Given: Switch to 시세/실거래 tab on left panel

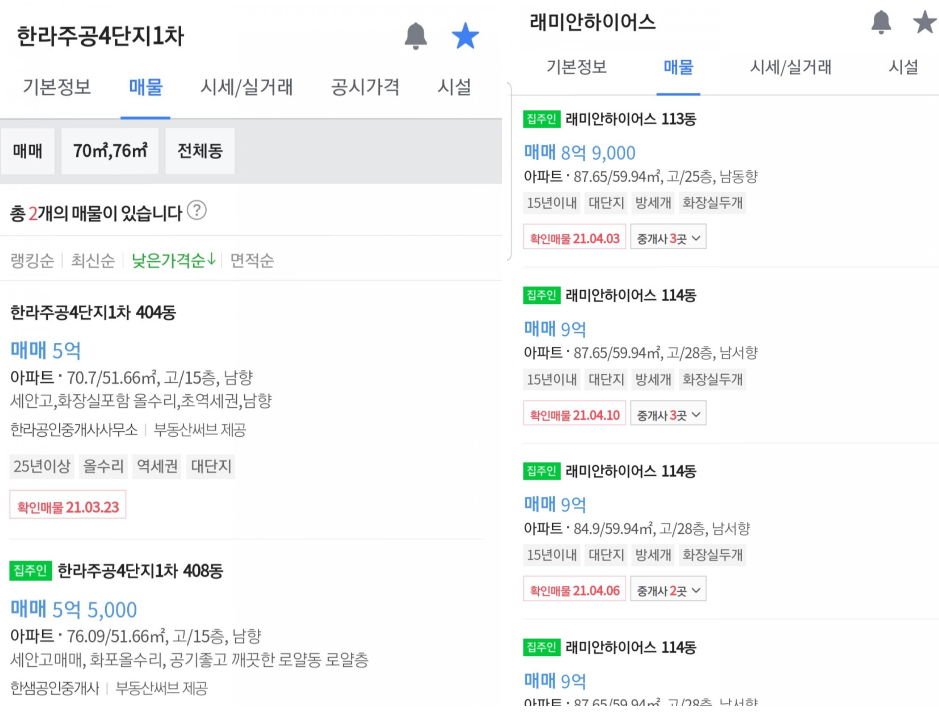Looking at the screenshot, I should [247, 87].
